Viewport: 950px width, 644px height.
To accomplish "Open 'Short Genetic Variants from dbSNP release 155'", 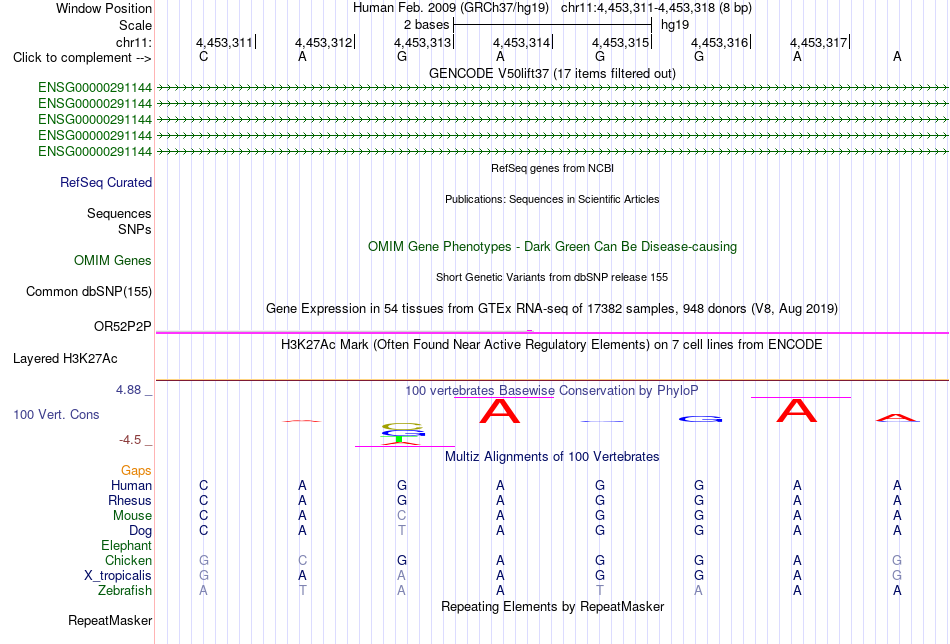I will point(552,277).
